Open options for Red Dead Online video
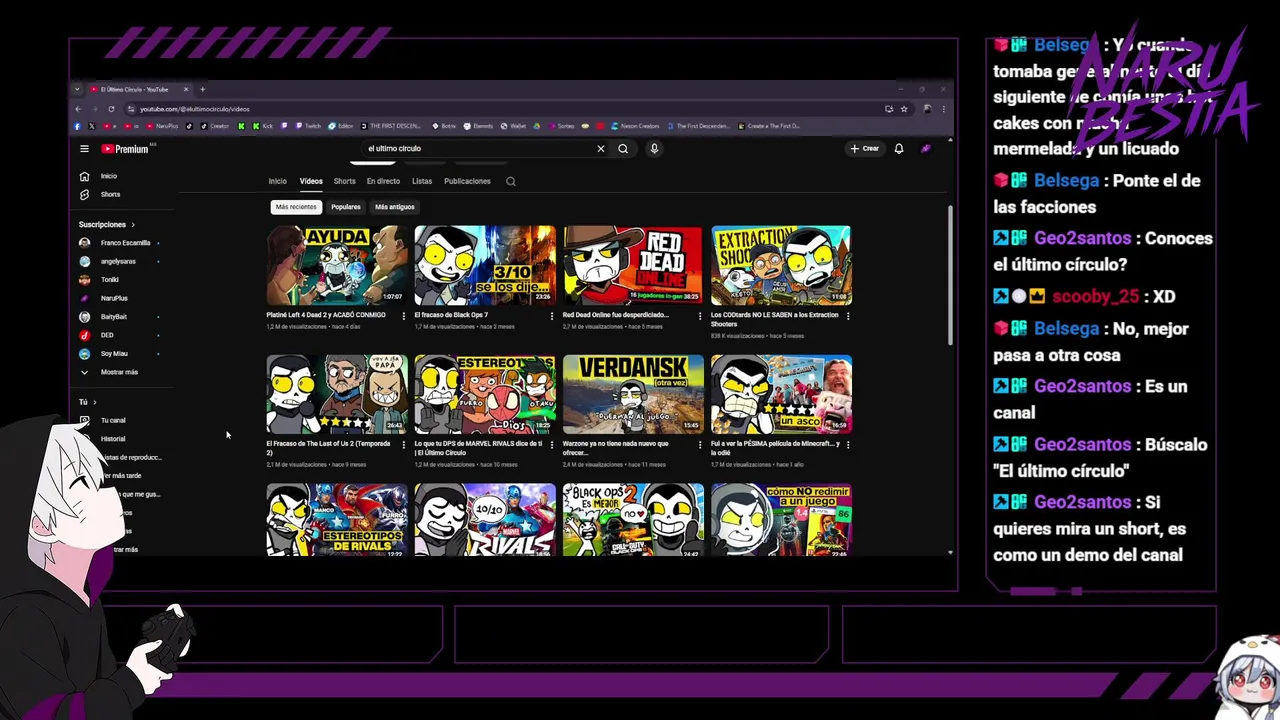Viewport: 1280px width, 720px height. coord(700,316)
